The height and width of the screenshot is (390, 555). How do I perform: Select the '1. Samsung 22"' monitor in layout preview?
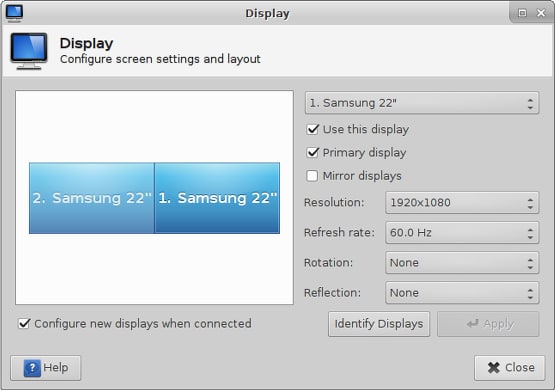[x=217, y=198]
